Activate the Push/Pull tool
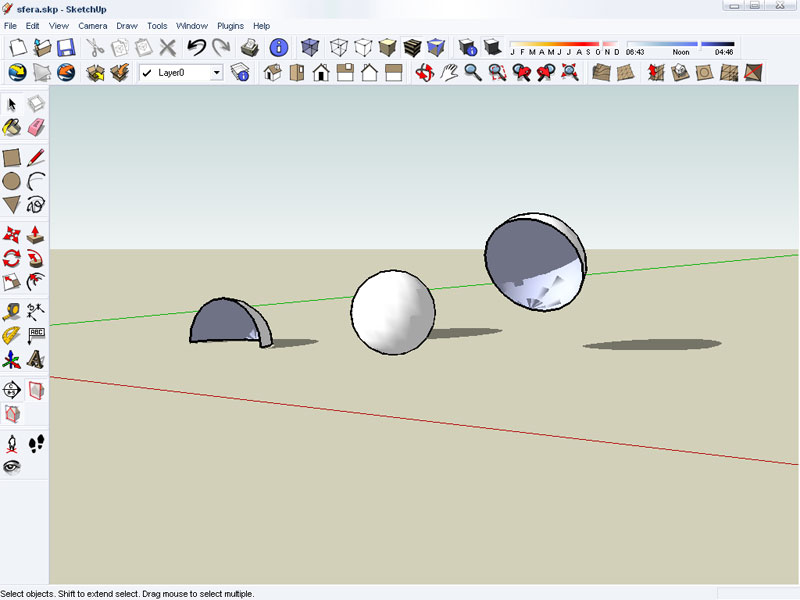800x600 pixels. [x=36, y=235]
